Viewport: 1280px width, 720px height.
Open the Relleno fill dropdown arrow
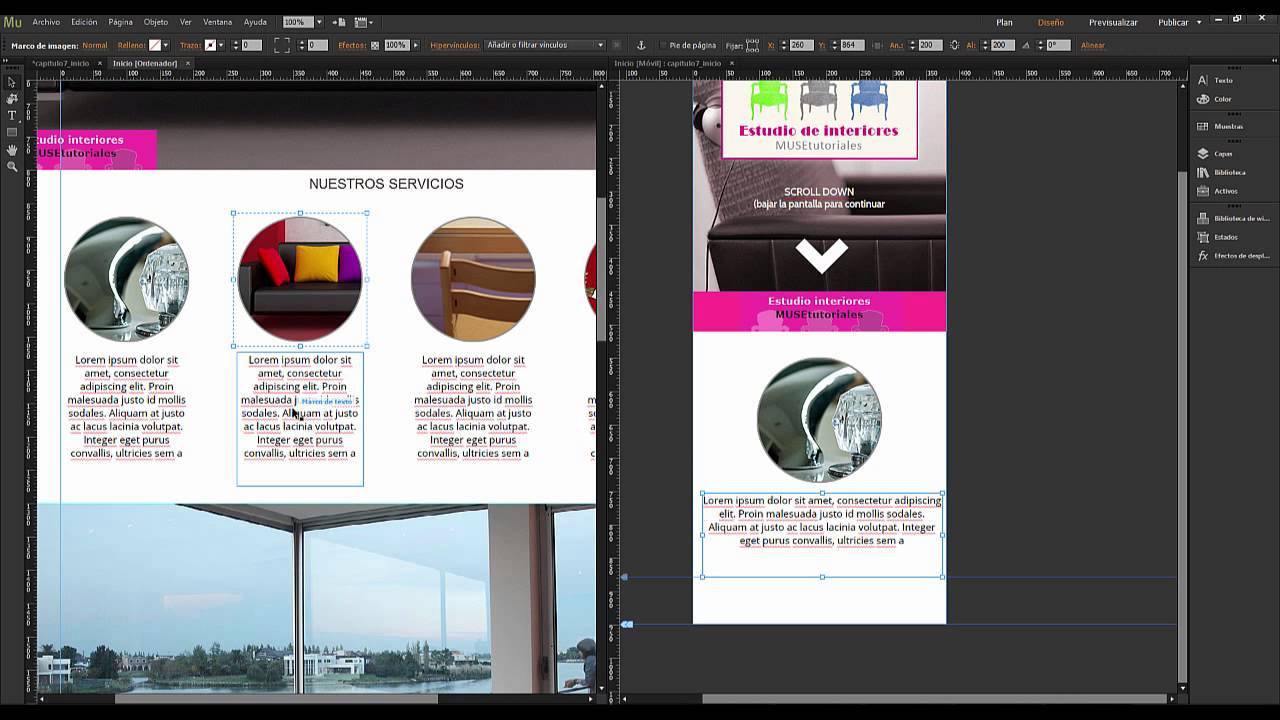(x=168, y=45)
